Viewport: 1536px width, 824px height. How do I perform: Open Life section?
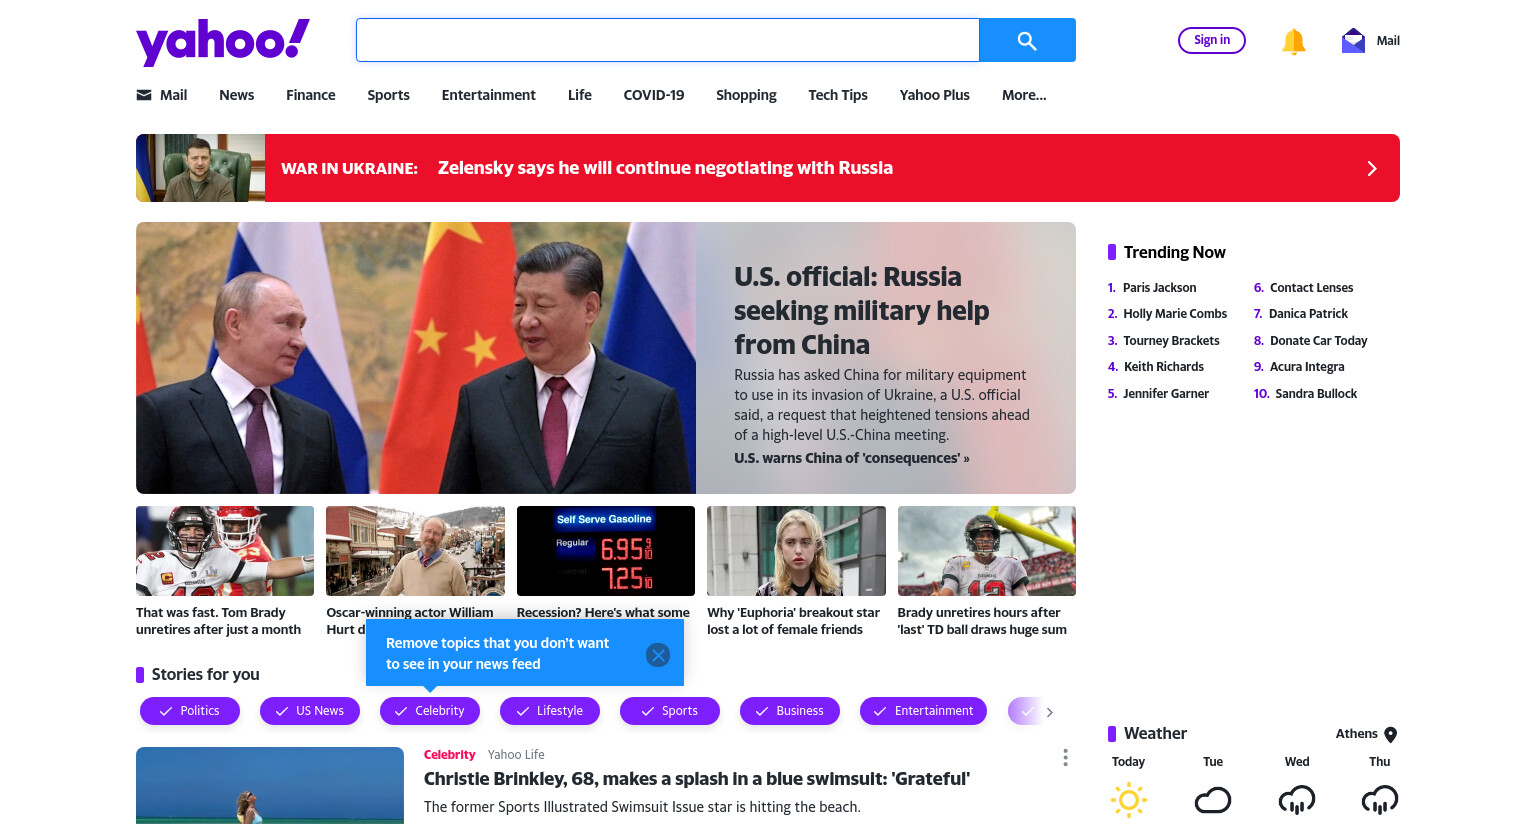(x=580, y=95)
